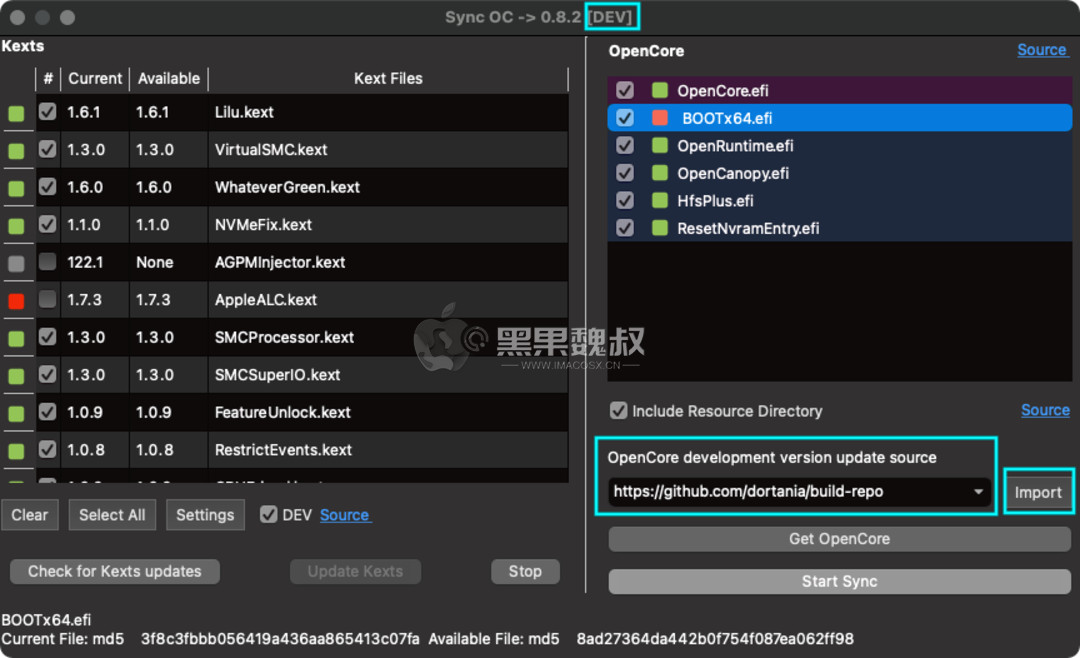The image size is (1080, 658).
Task: Click the green indicator next to ResetNvramEntry.efi
Action: [x=658, y=228]
